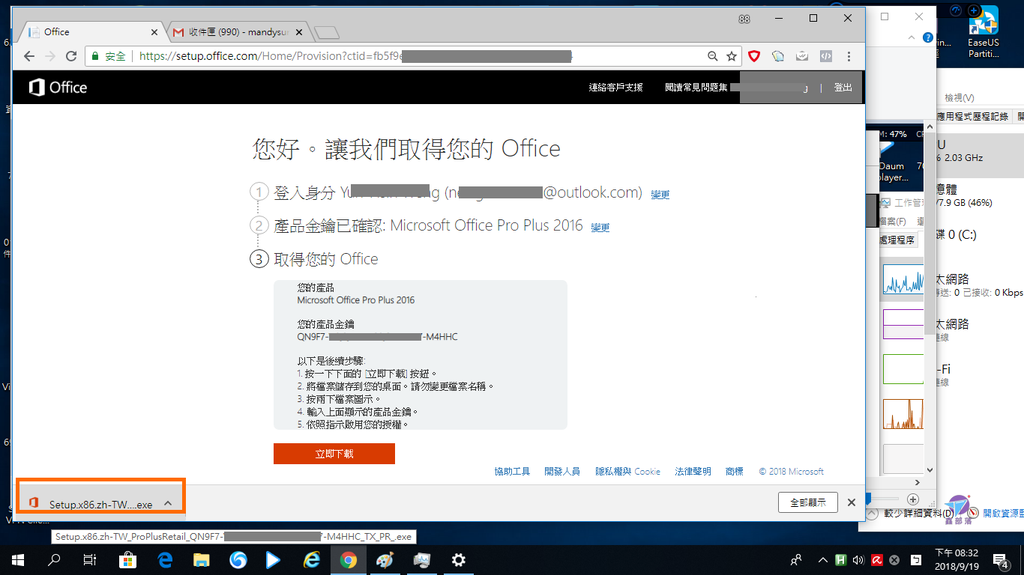Select 應用程式歷程記錄 tab in Task Manager
This screenshot has height=575, width=1024.
tap(972, 116)
